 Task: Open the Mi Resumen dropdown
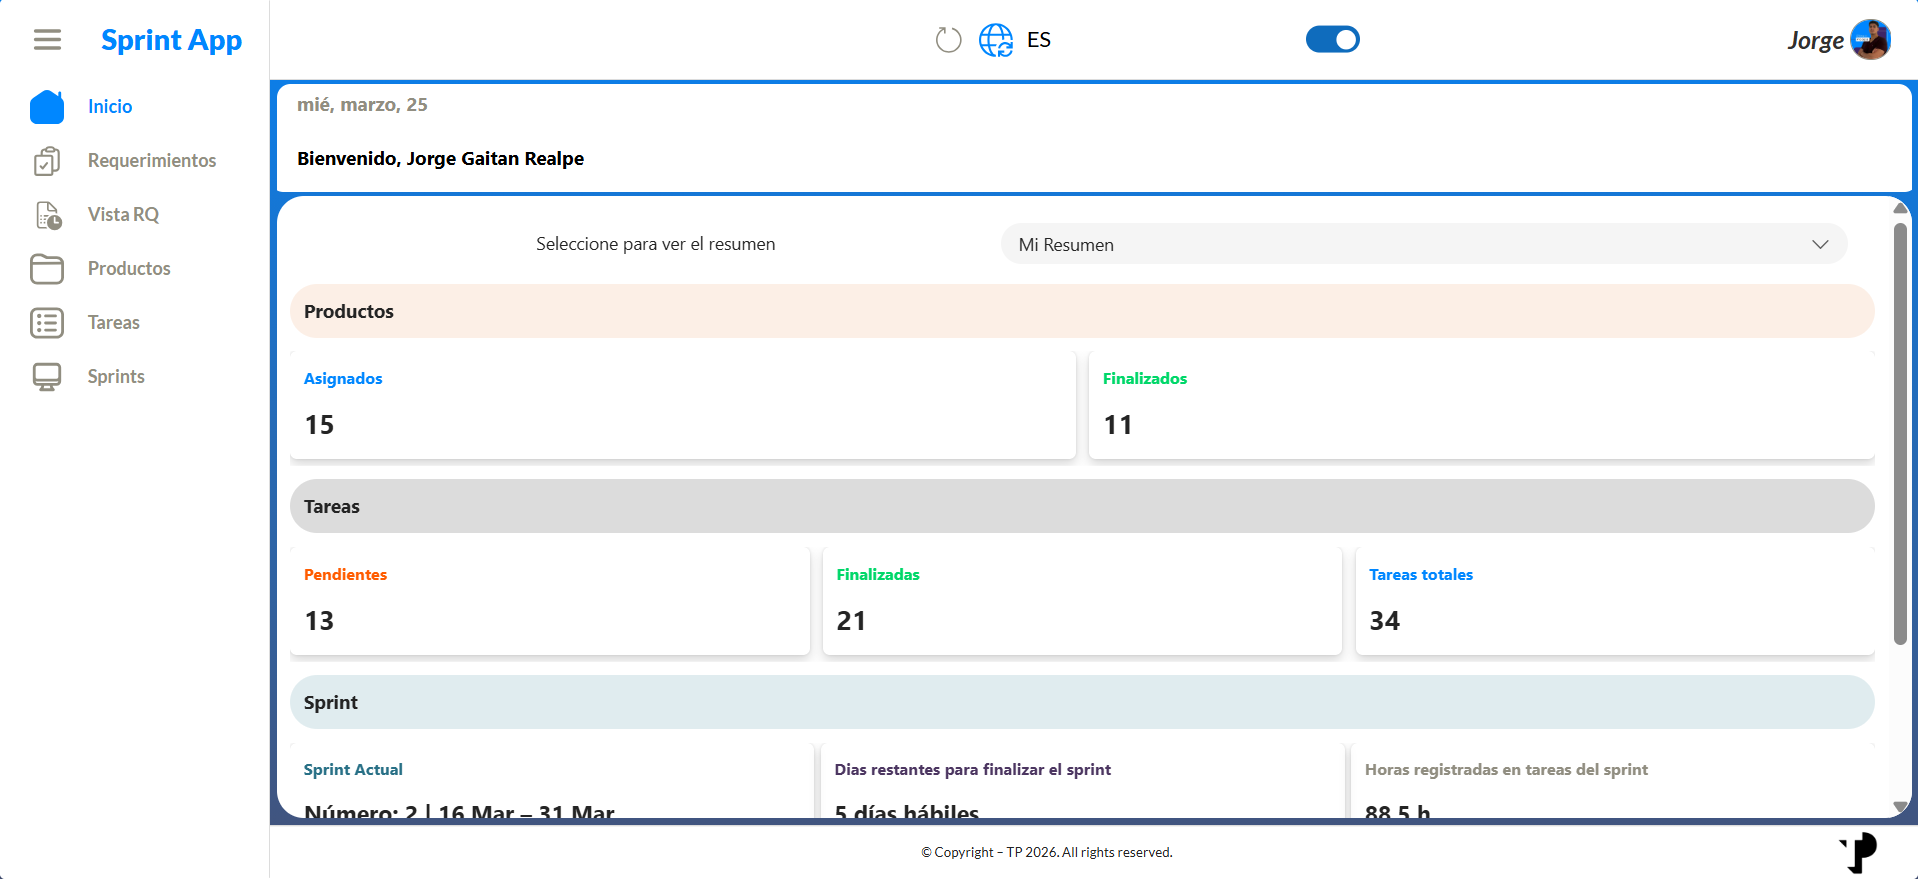point(1424,244)
